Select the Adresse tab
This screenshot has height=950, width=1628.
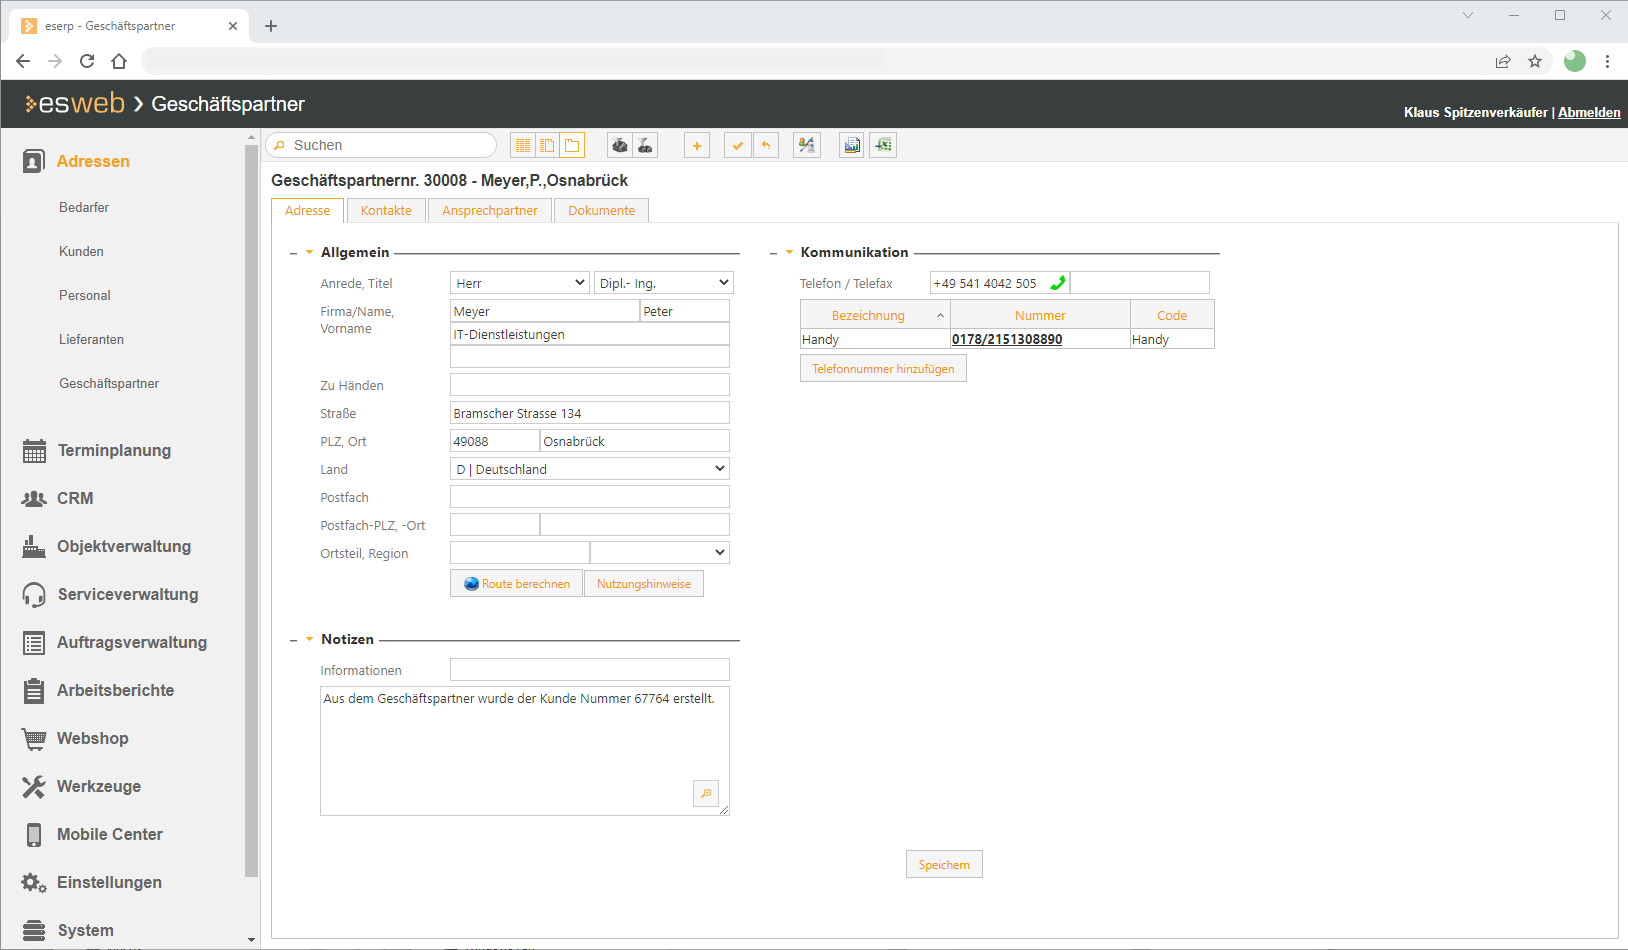307,210
